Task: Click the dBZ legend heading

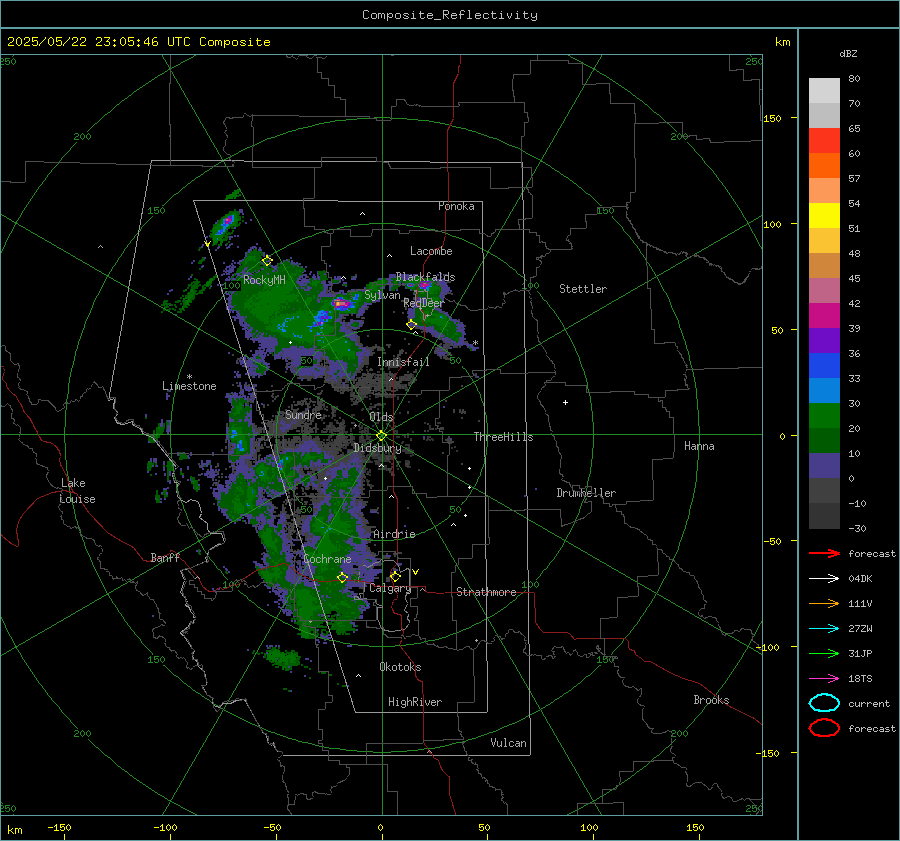Action: [848, 53]
